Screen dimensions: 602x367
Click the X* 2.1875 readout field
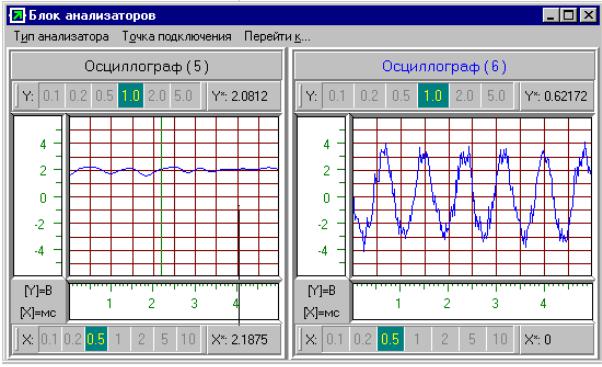point(244,339)
